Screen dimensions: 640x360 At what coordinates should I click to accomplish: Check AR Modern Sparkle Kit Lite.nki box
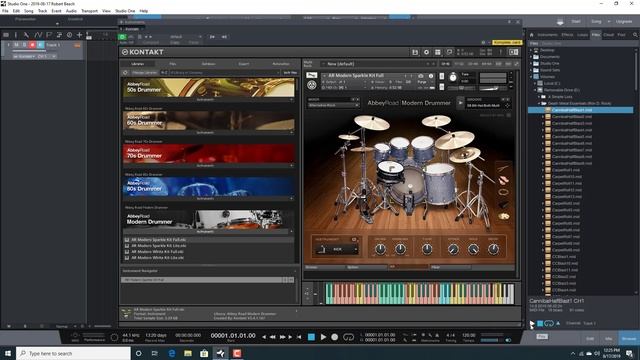[127, 246]
